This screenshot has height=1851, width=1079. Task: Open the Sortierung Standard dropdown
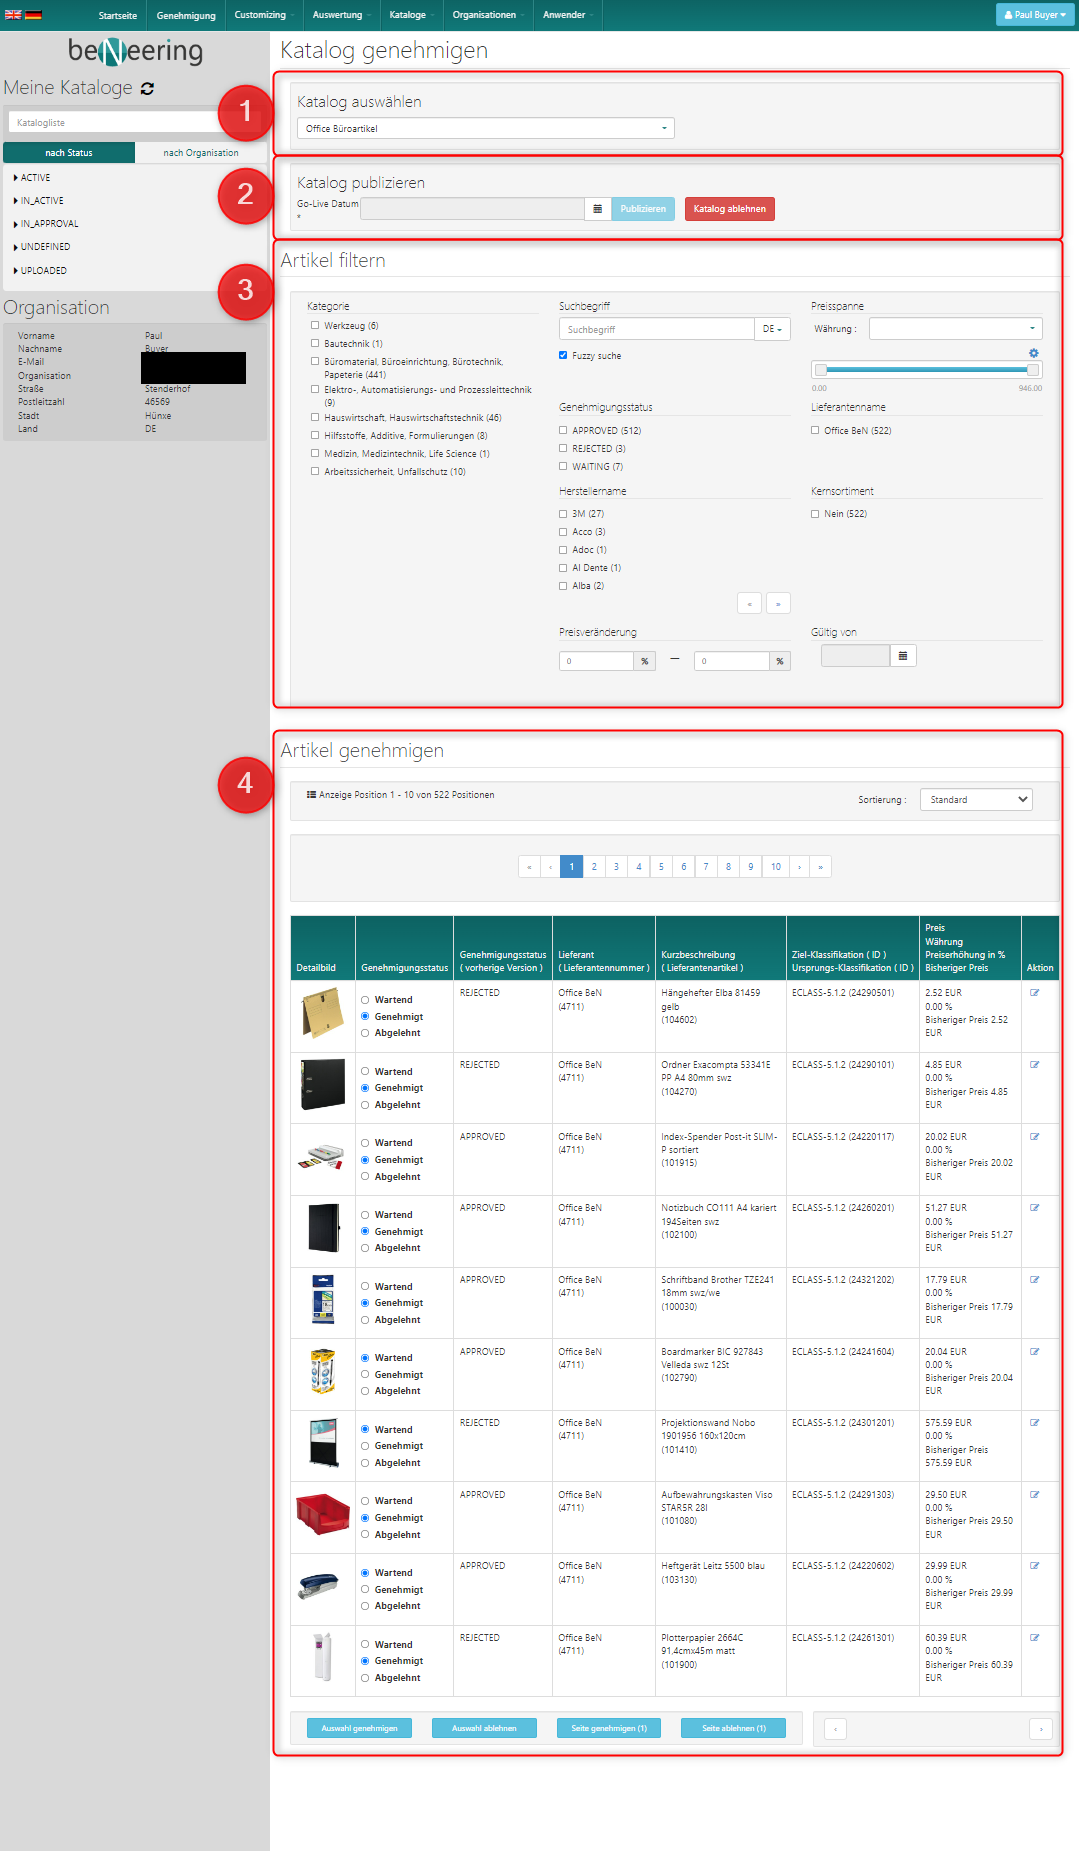pyautogui.click(x=975, y=800)
